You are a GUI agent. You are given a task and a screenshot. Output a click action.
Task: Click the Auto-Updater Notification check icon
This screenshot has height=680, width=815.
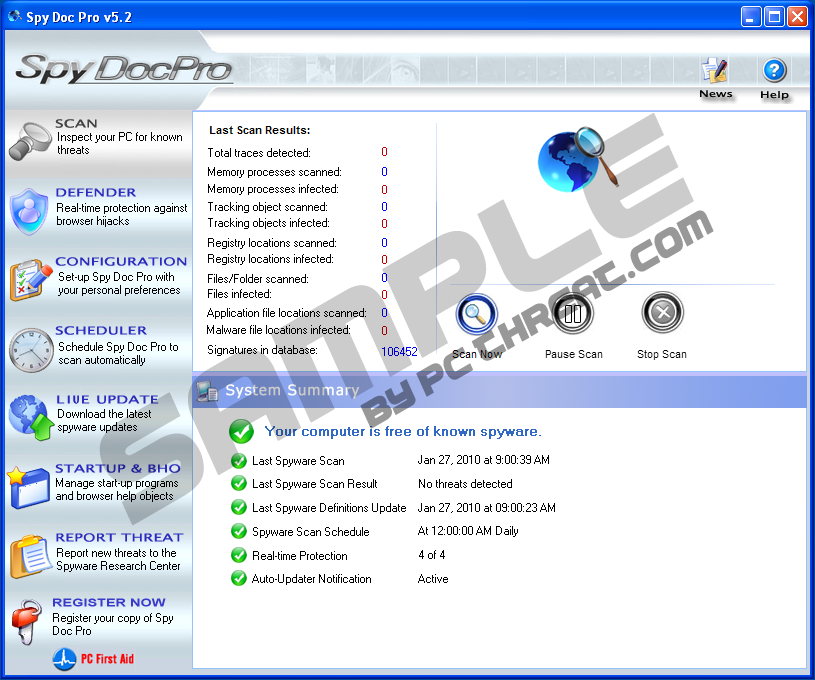tap(239, 578)
